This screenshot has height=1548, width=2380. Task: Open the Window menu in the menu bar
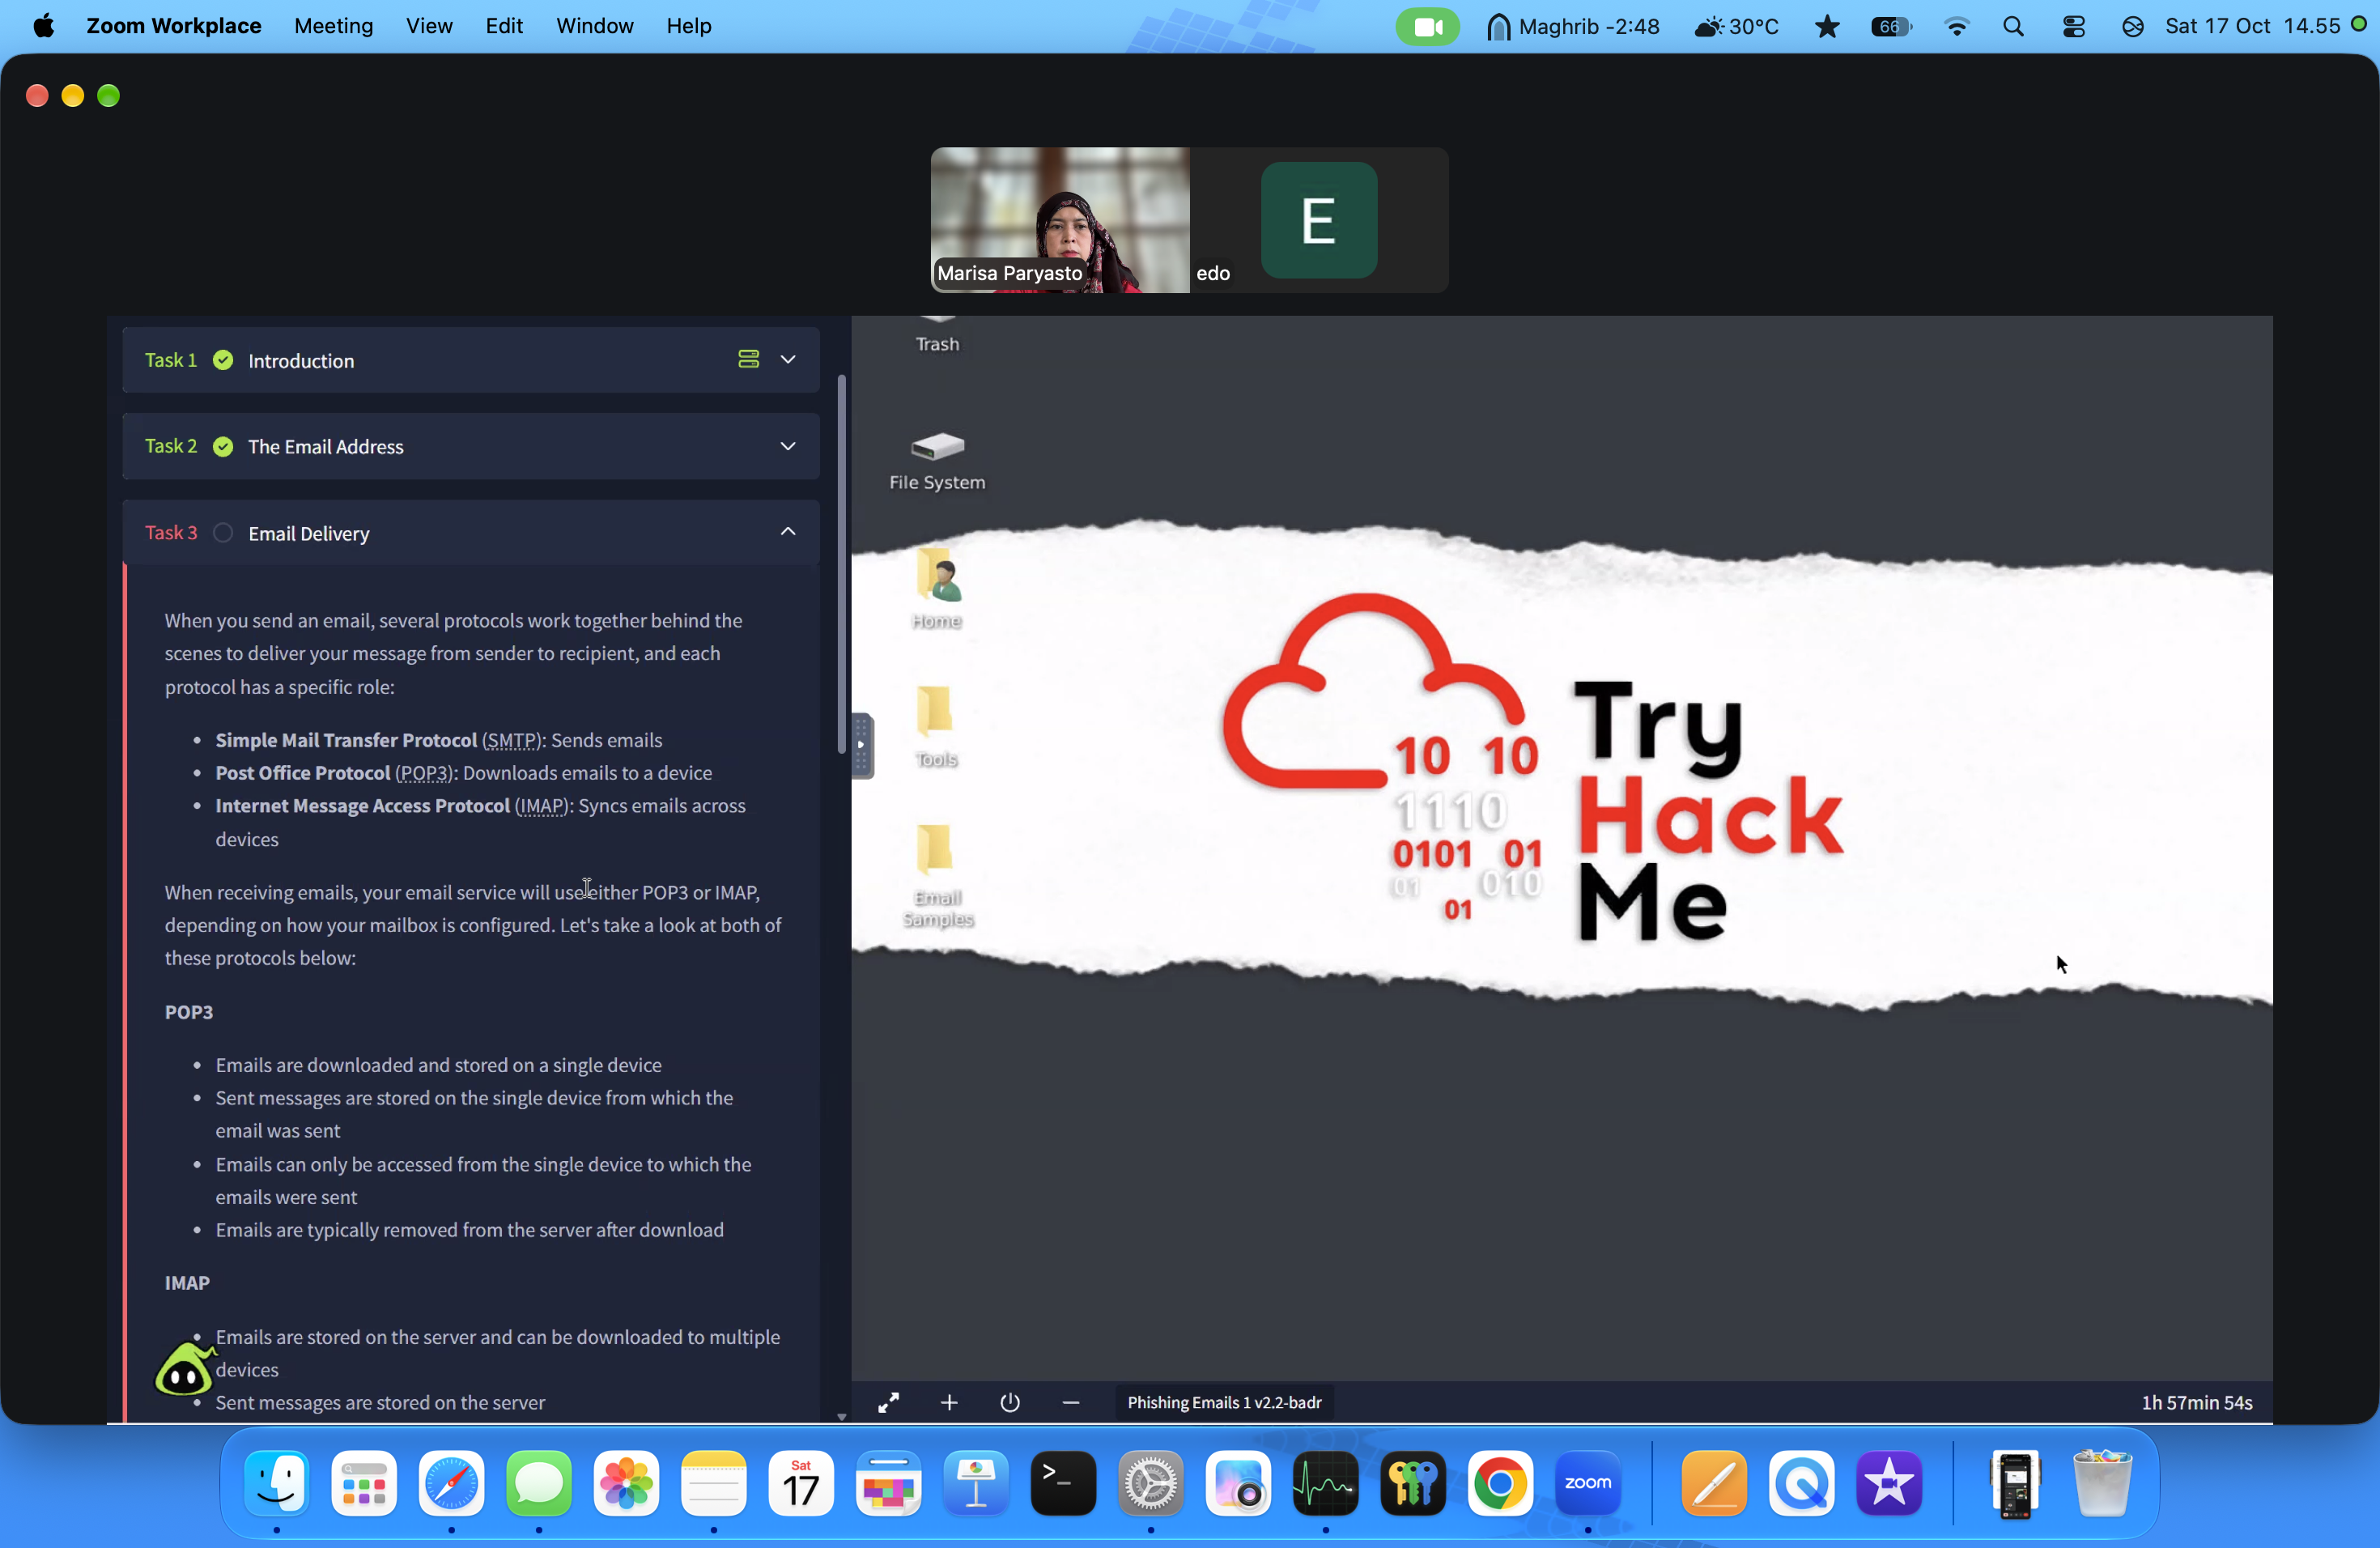click(595, 26)
